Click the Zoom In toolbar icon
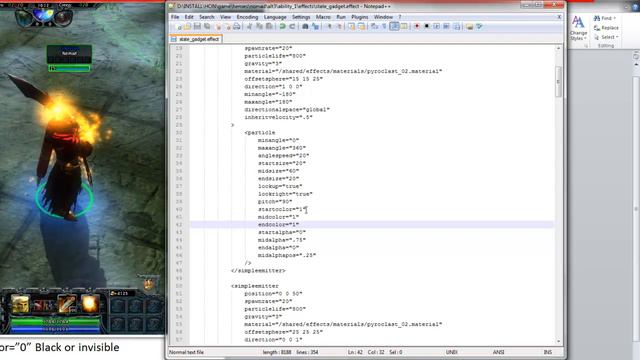 [x=329, y=27]
